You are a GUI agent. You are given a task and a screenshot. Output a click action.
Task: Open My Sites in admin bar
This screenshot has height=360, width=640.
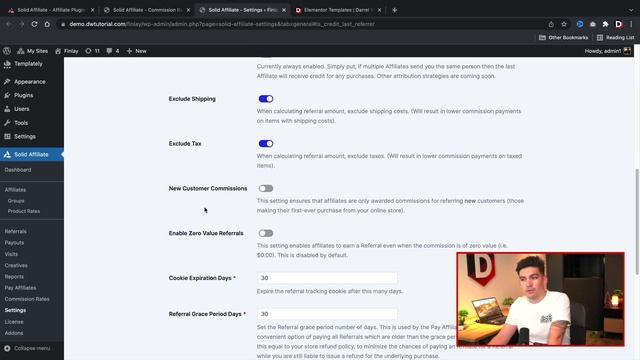[33, 51]
